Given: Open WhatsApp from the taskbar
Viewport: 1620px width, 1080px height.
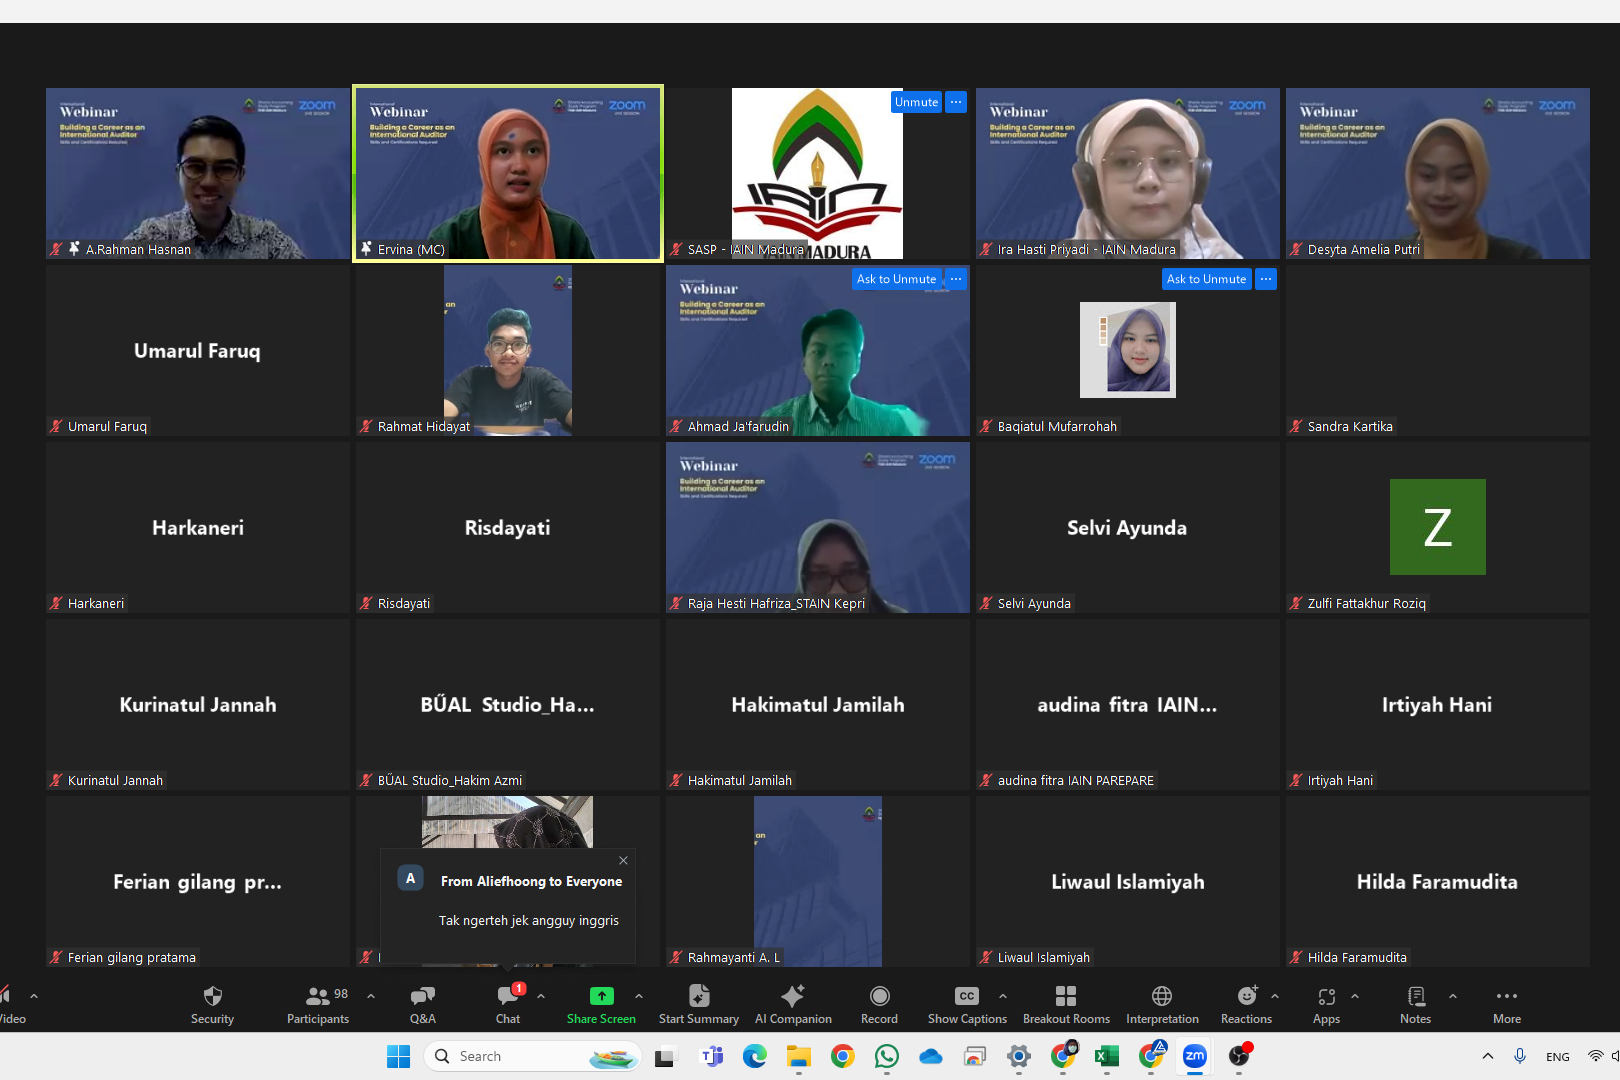Looking at the screenshot, I should (x=887, y=1056).
